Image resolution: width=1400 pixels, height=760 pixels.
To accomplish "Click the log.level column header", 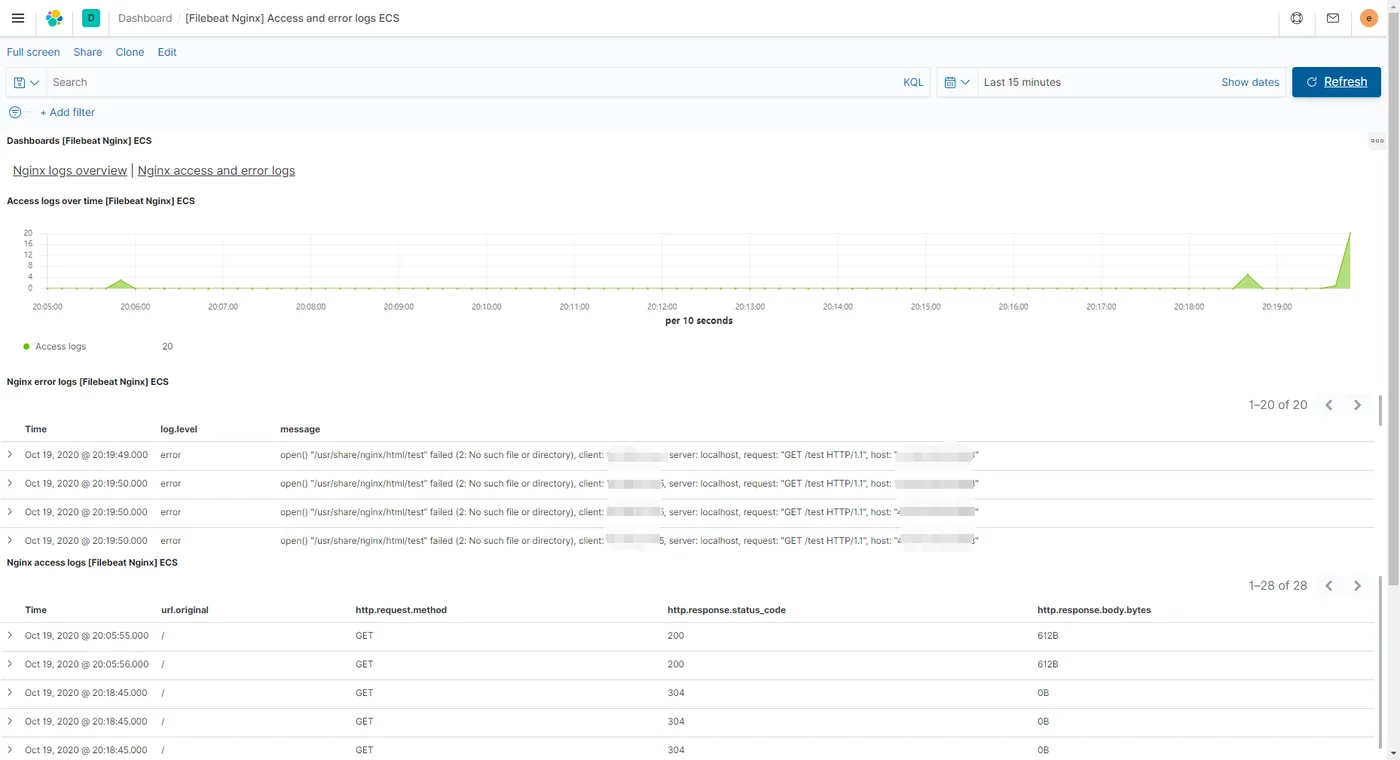I will 179,429.
